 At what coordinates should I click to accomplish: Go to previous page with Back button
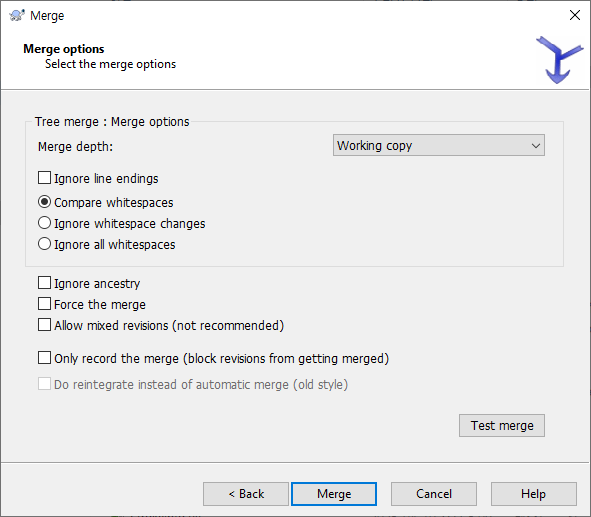pos(246,494)
